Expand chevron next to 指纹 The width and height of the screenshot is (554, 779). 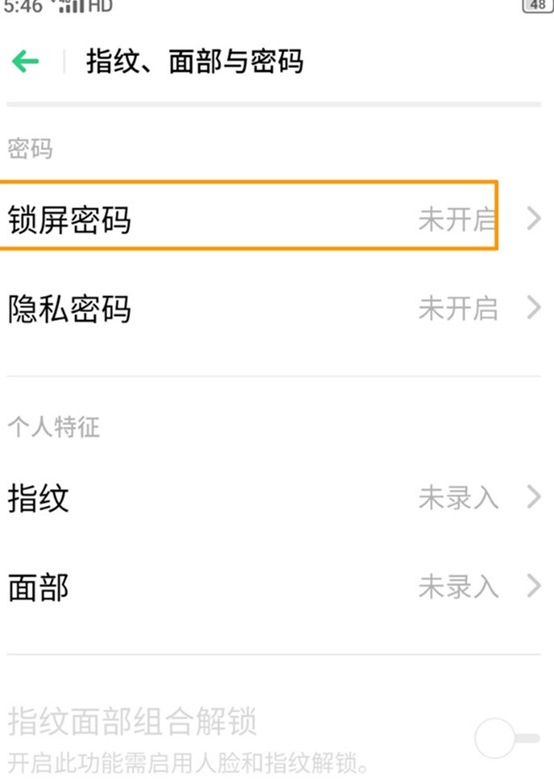(534, 497)
